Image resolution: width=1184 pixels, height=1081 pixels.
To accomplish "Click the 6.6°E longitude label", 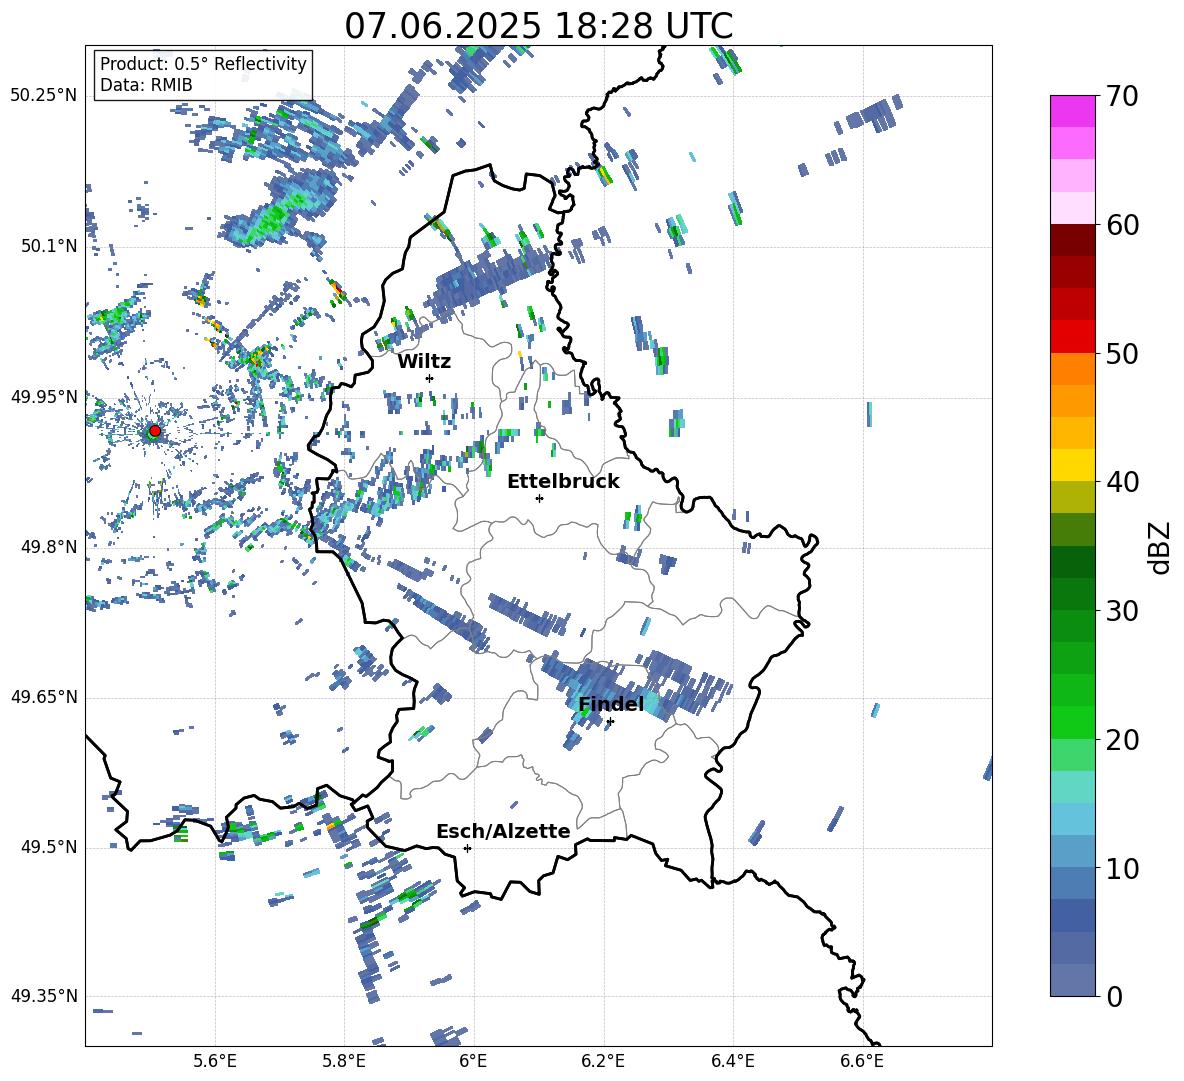I will click(862, 1061).
